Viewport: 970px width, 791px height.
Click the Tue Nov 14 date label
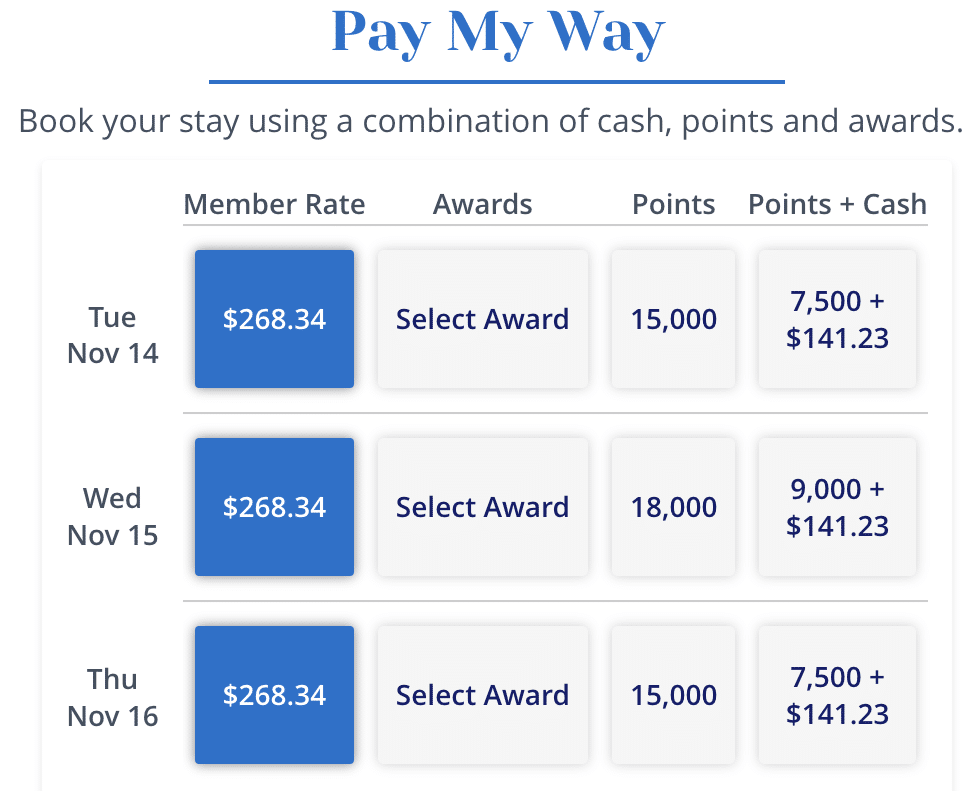click(x=112, y=335)
